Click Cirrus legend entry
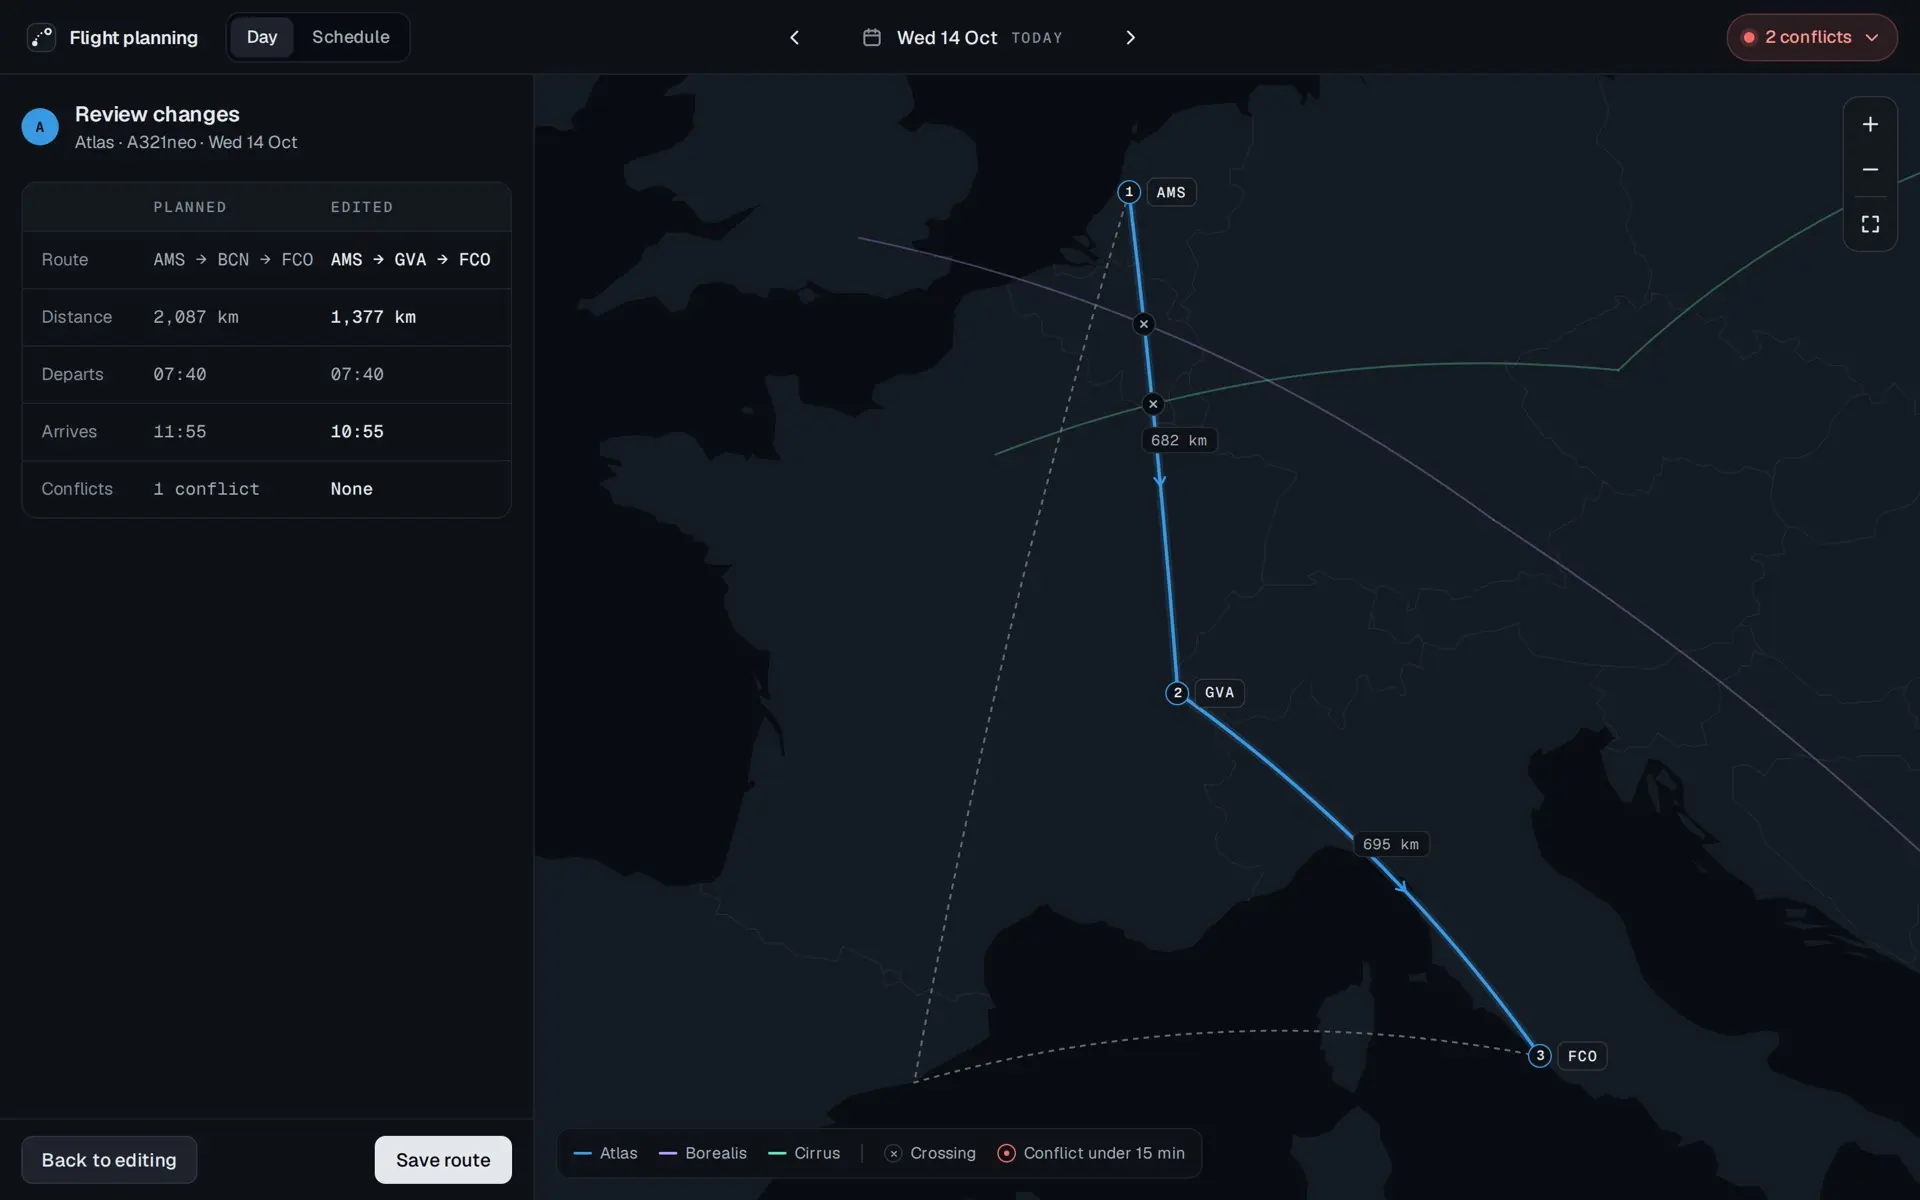Image resolution: width=1920 pixels, height=1200 pixels. coord(804,1154)
